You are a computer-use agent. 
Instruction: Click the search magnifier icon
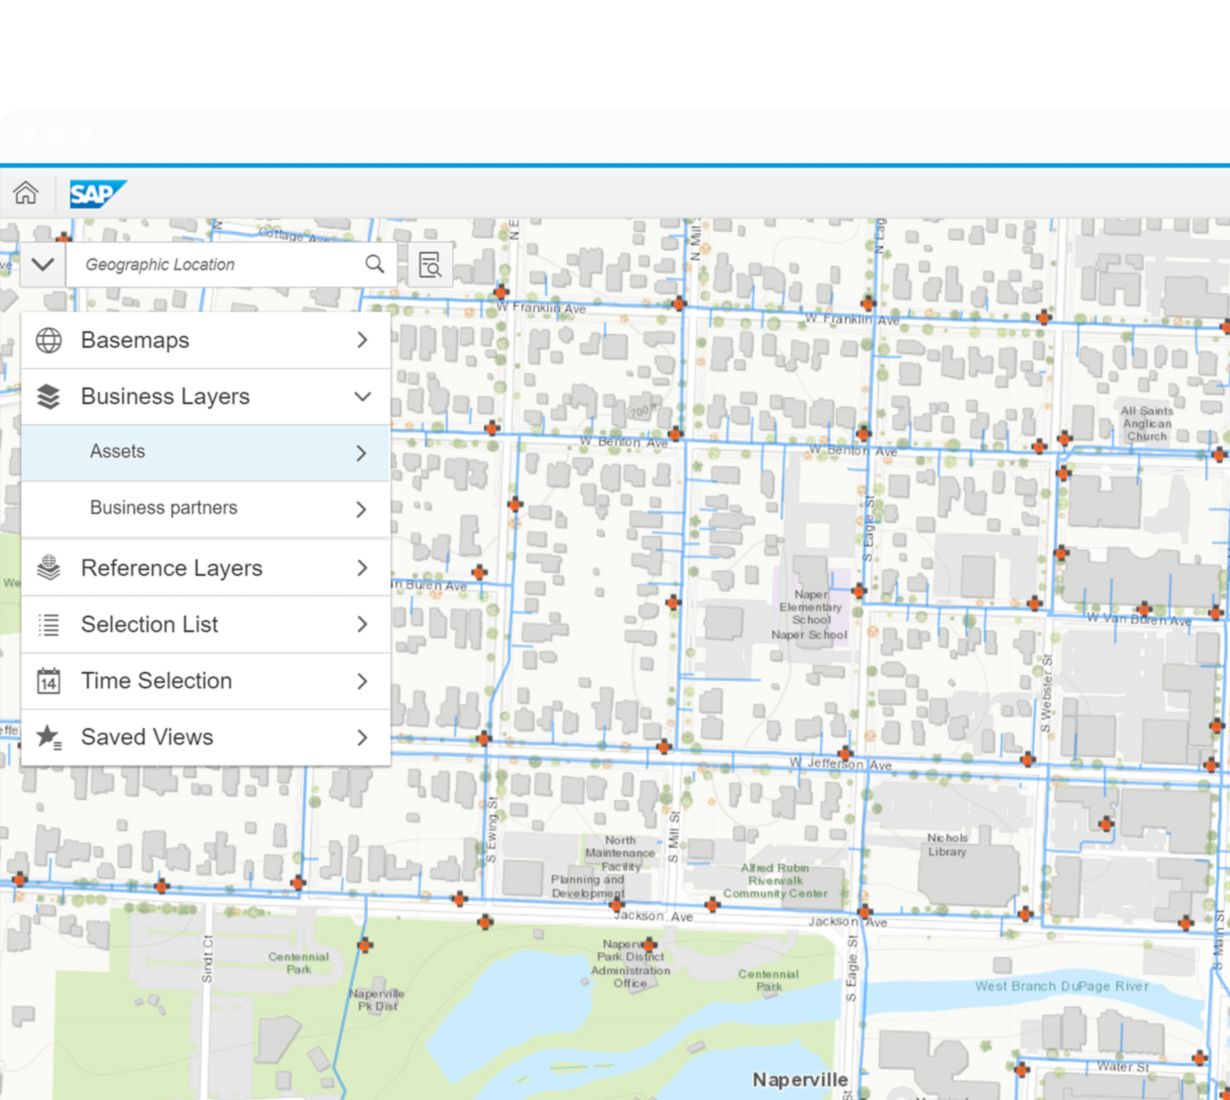pos(374,264)
